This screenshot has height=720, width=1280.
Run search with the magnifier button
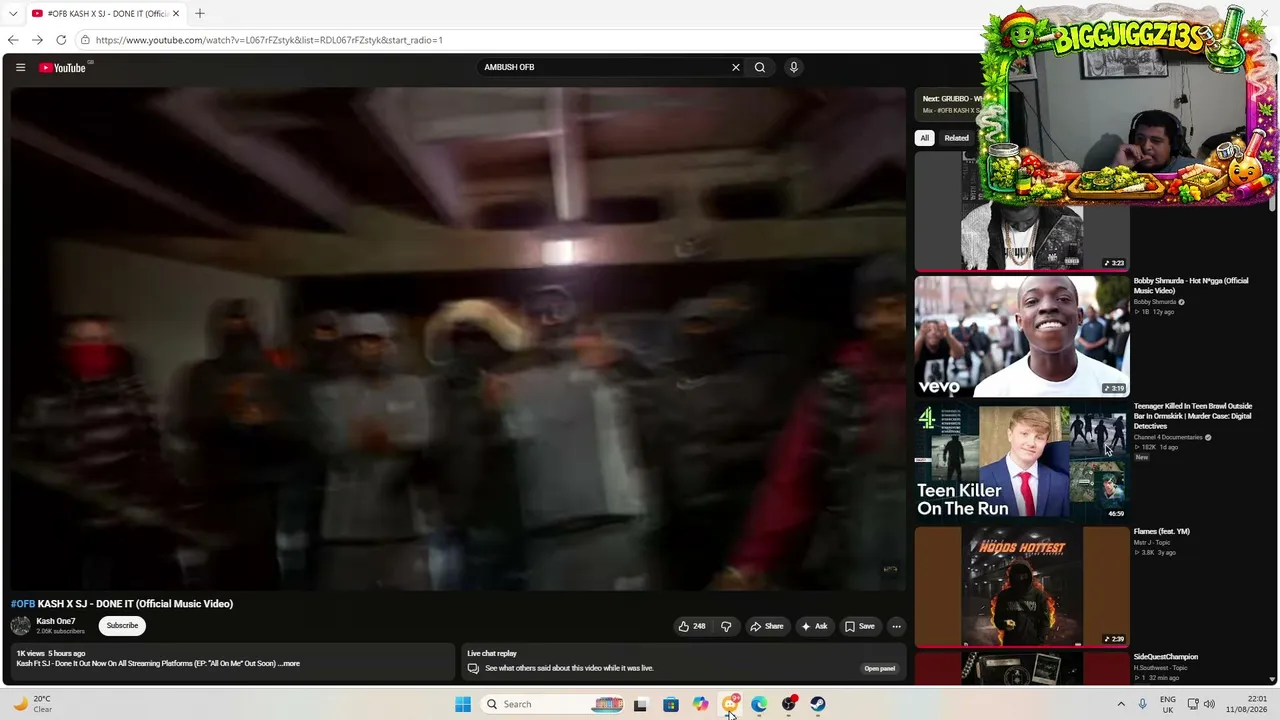click(x=760, y=67)
